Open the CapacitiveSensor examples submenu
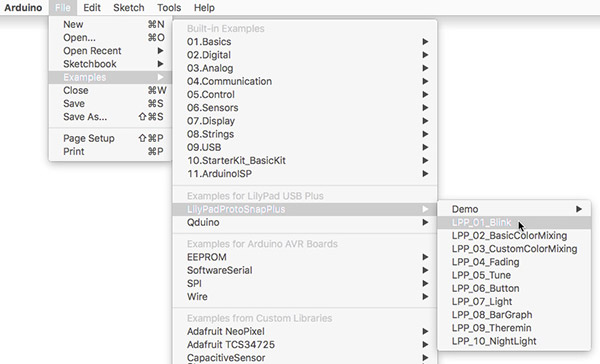 click(x=305, y=357)
